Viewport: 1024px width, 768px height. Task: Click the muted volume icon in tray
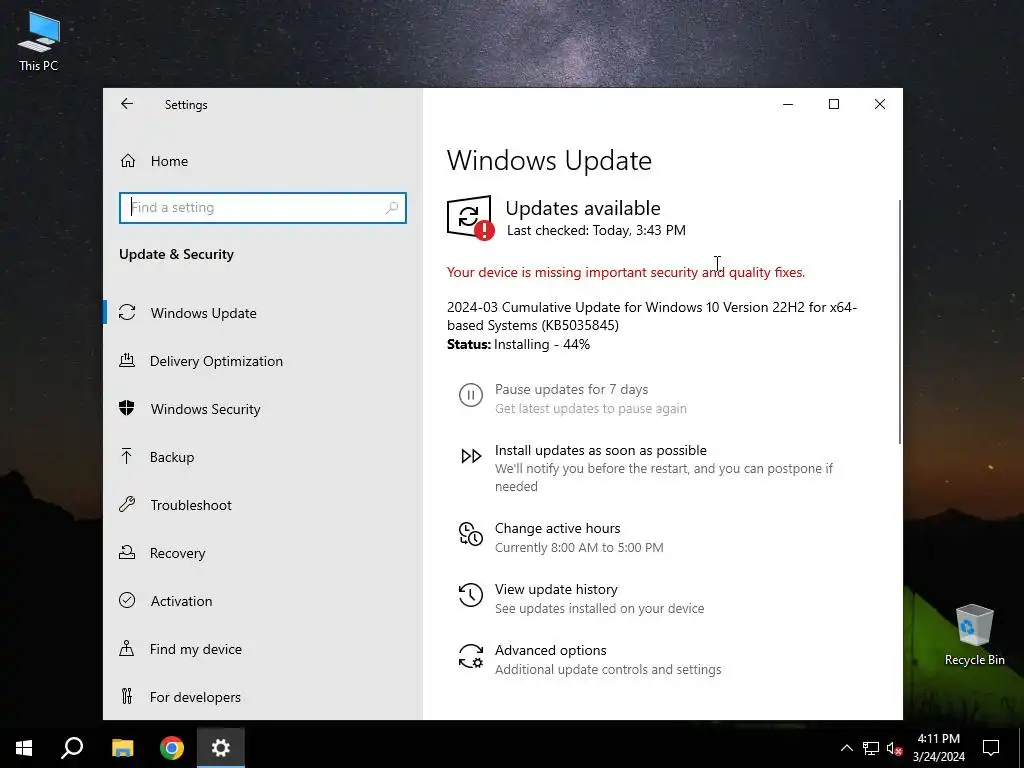pos(895,748)
